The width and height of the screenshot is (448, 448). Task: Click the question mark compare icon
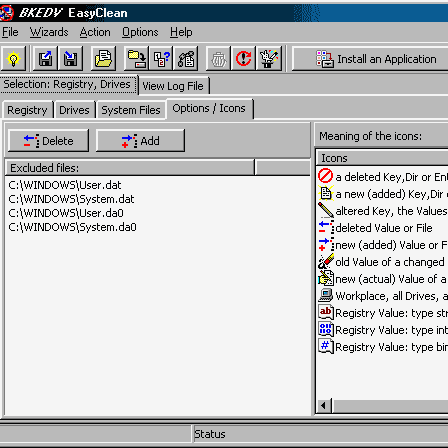[x=161, y=59]
